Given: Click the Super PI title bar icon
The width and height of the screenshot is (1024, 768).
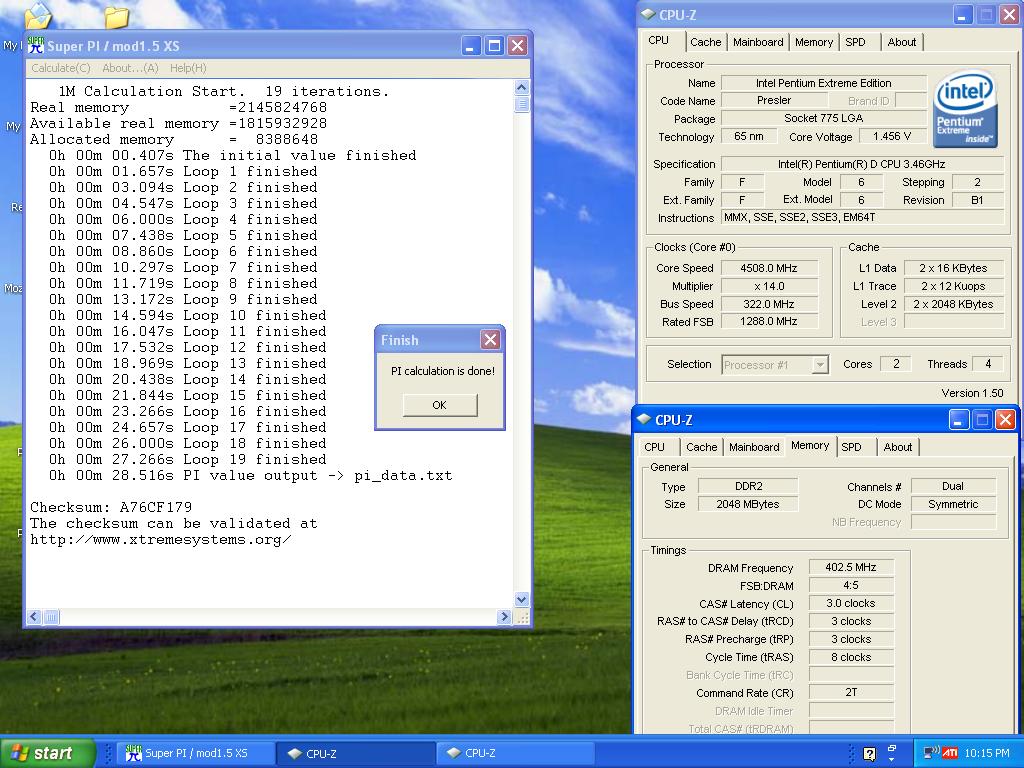Looking at the screenshot, I should tap(35, 45).
